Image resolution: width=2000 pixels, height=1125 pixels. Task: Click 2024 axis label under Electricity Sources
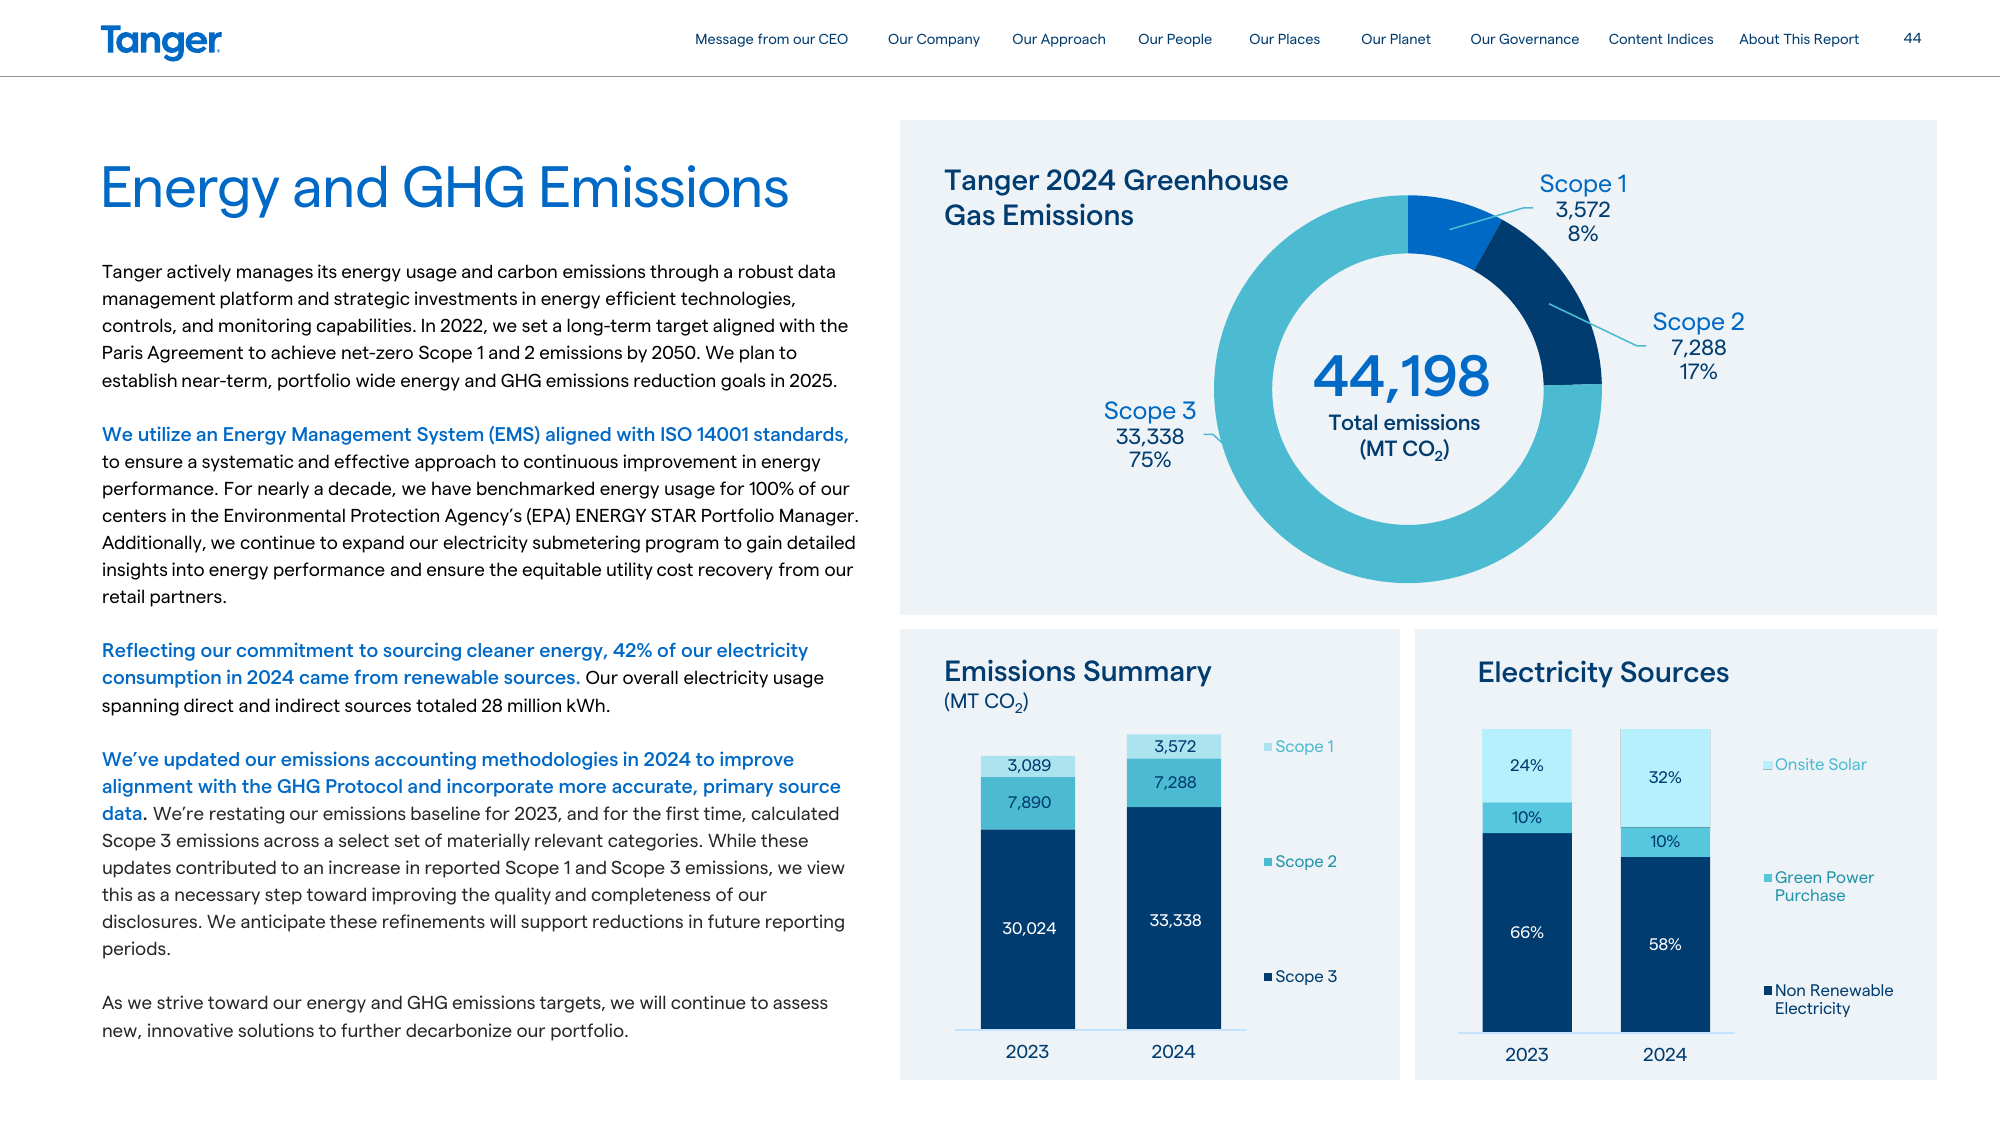(x=1665, y=1055)
